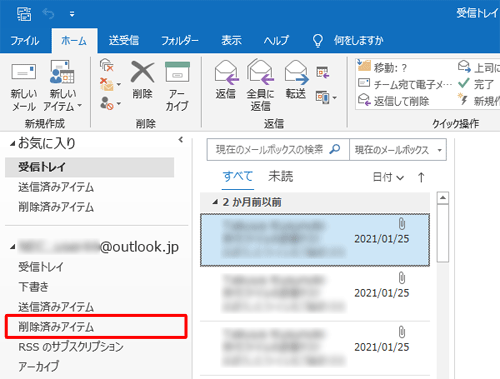This screenshot has height=379, width=500.
Task: Click the 削除 X button
Action: [142, 80]
